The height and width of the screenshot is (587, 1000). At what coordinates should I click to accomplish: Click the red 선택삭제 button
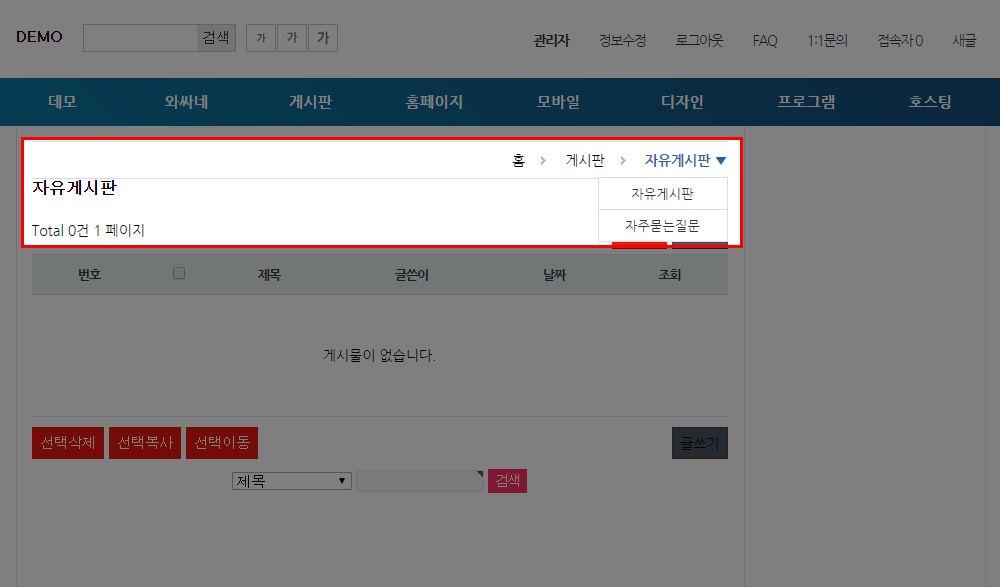coord(68,442)
